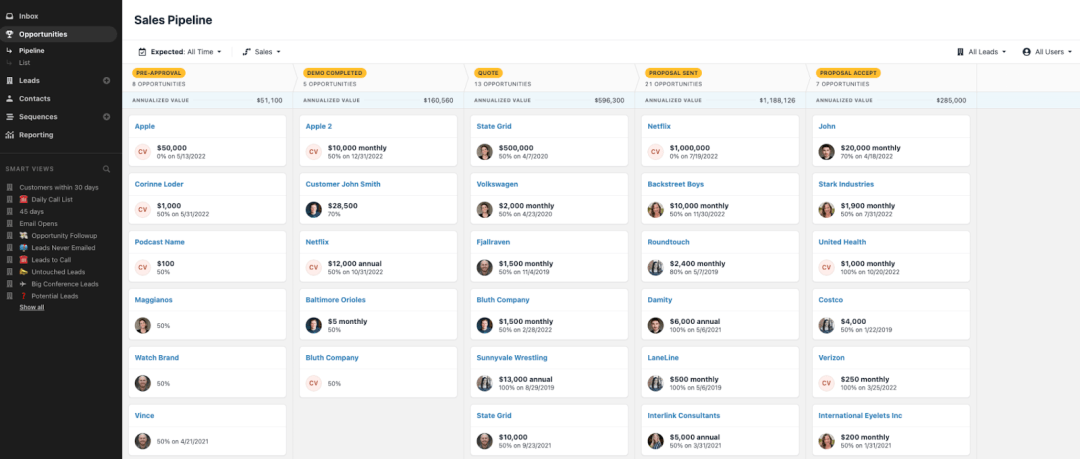Select Pipeline under Opportunities

click(x=31, y=50)
